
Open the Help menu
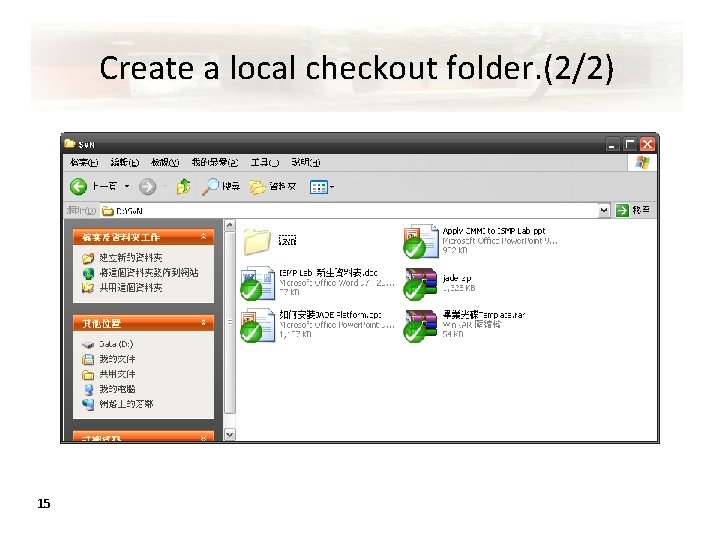click(x=305, y=162)
